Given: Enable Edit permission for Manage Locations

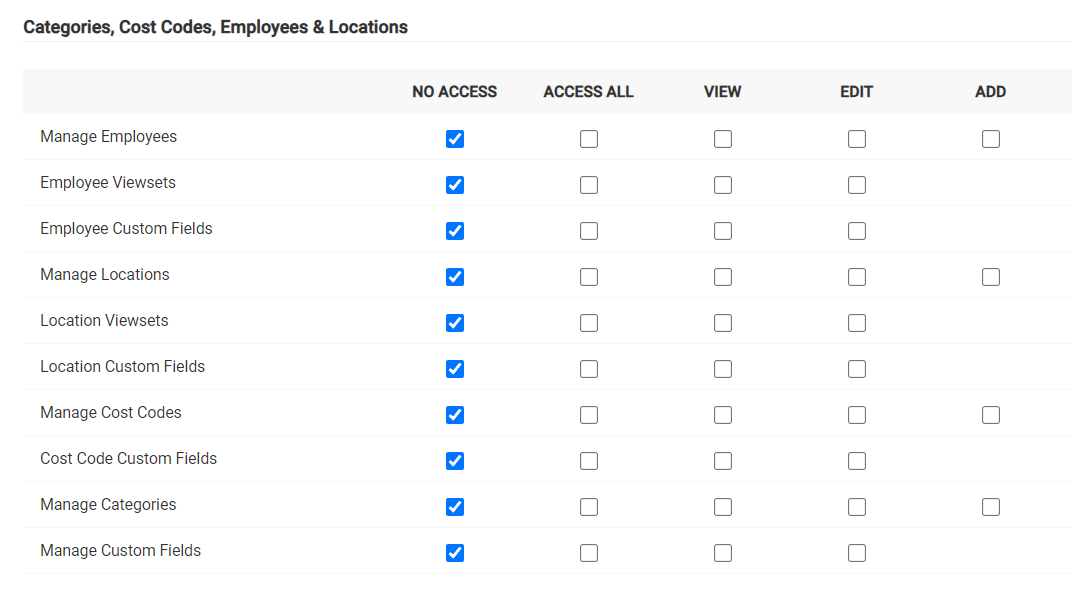Looking at the screenshot, I should pyautogui.click(x=857, y=277).
